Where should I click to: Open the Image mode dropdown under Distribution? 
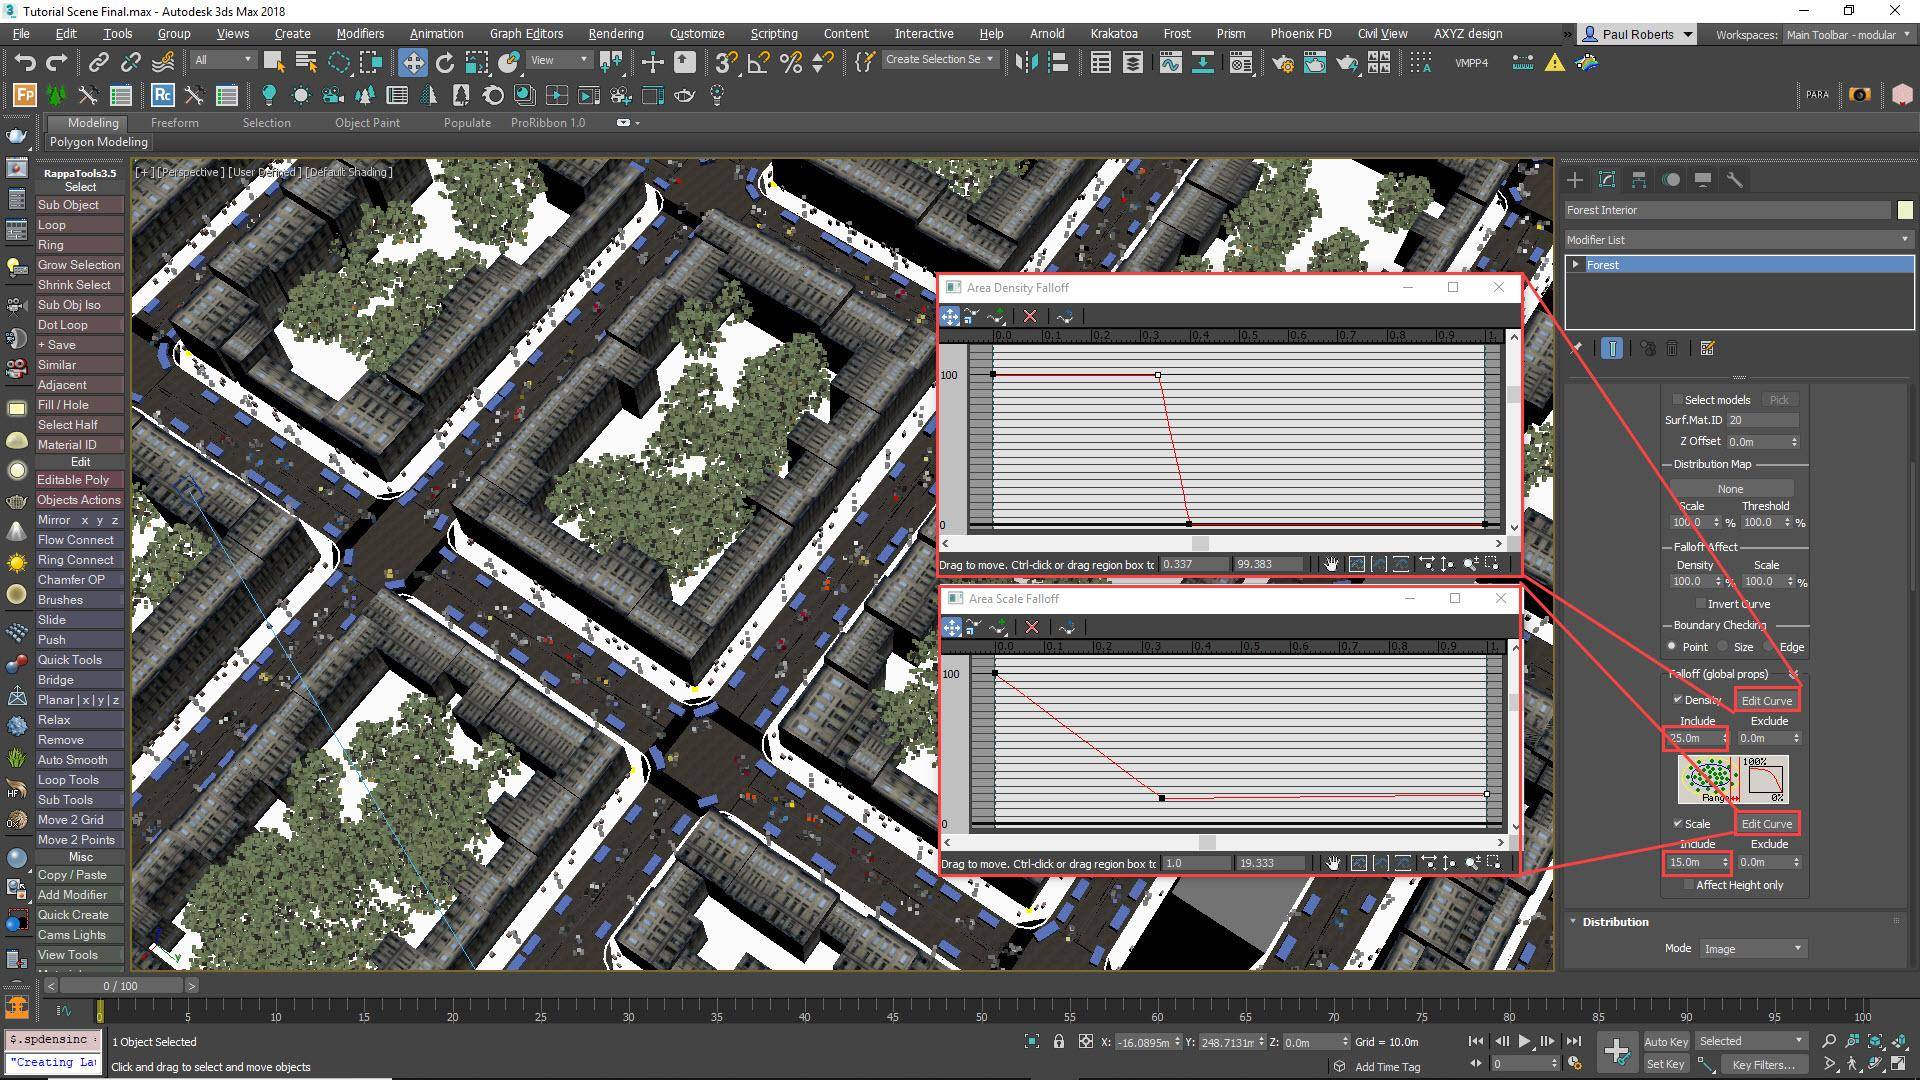click(x=1752, y=948)
